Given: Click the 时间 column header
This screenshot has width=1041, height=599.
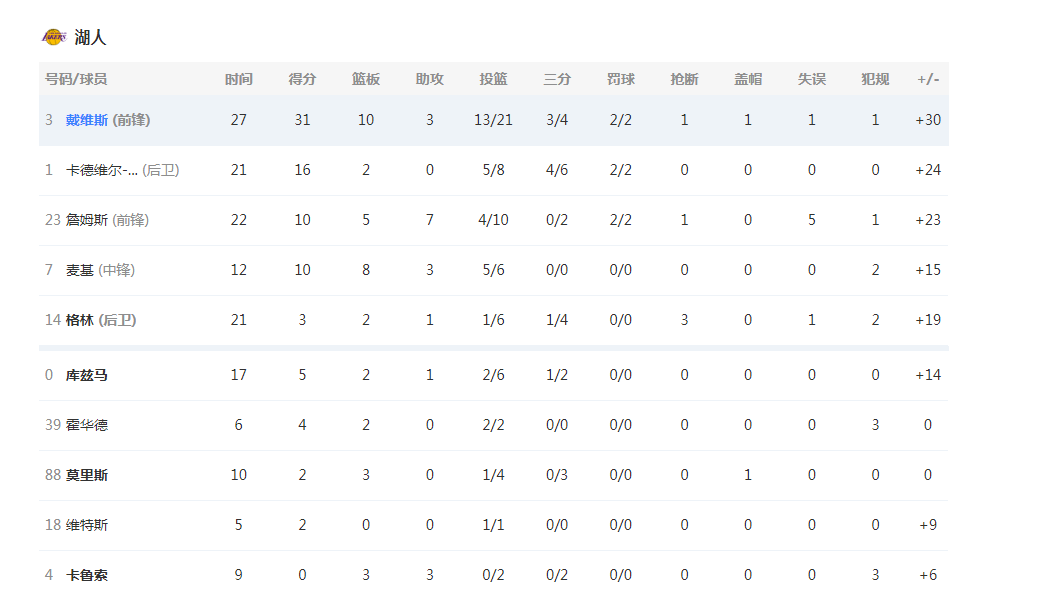Looking at the screenshot, I should pos(238,79).
